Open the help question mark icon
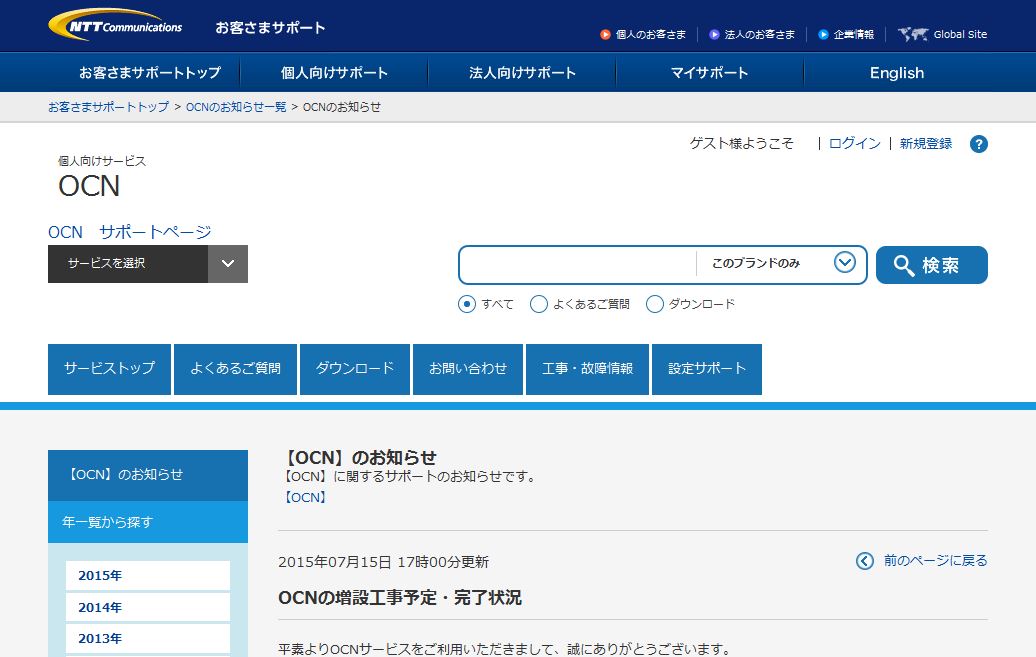 click(x=979, y=144)
